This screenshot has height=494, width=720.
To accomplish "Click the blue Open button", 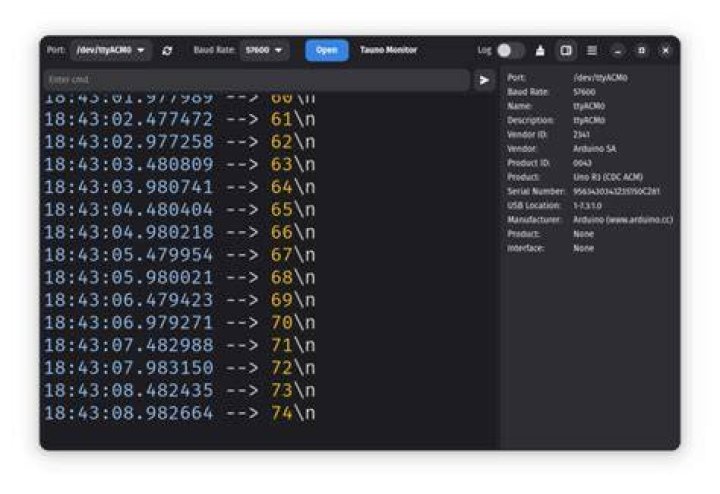I will tap(326, 50).
